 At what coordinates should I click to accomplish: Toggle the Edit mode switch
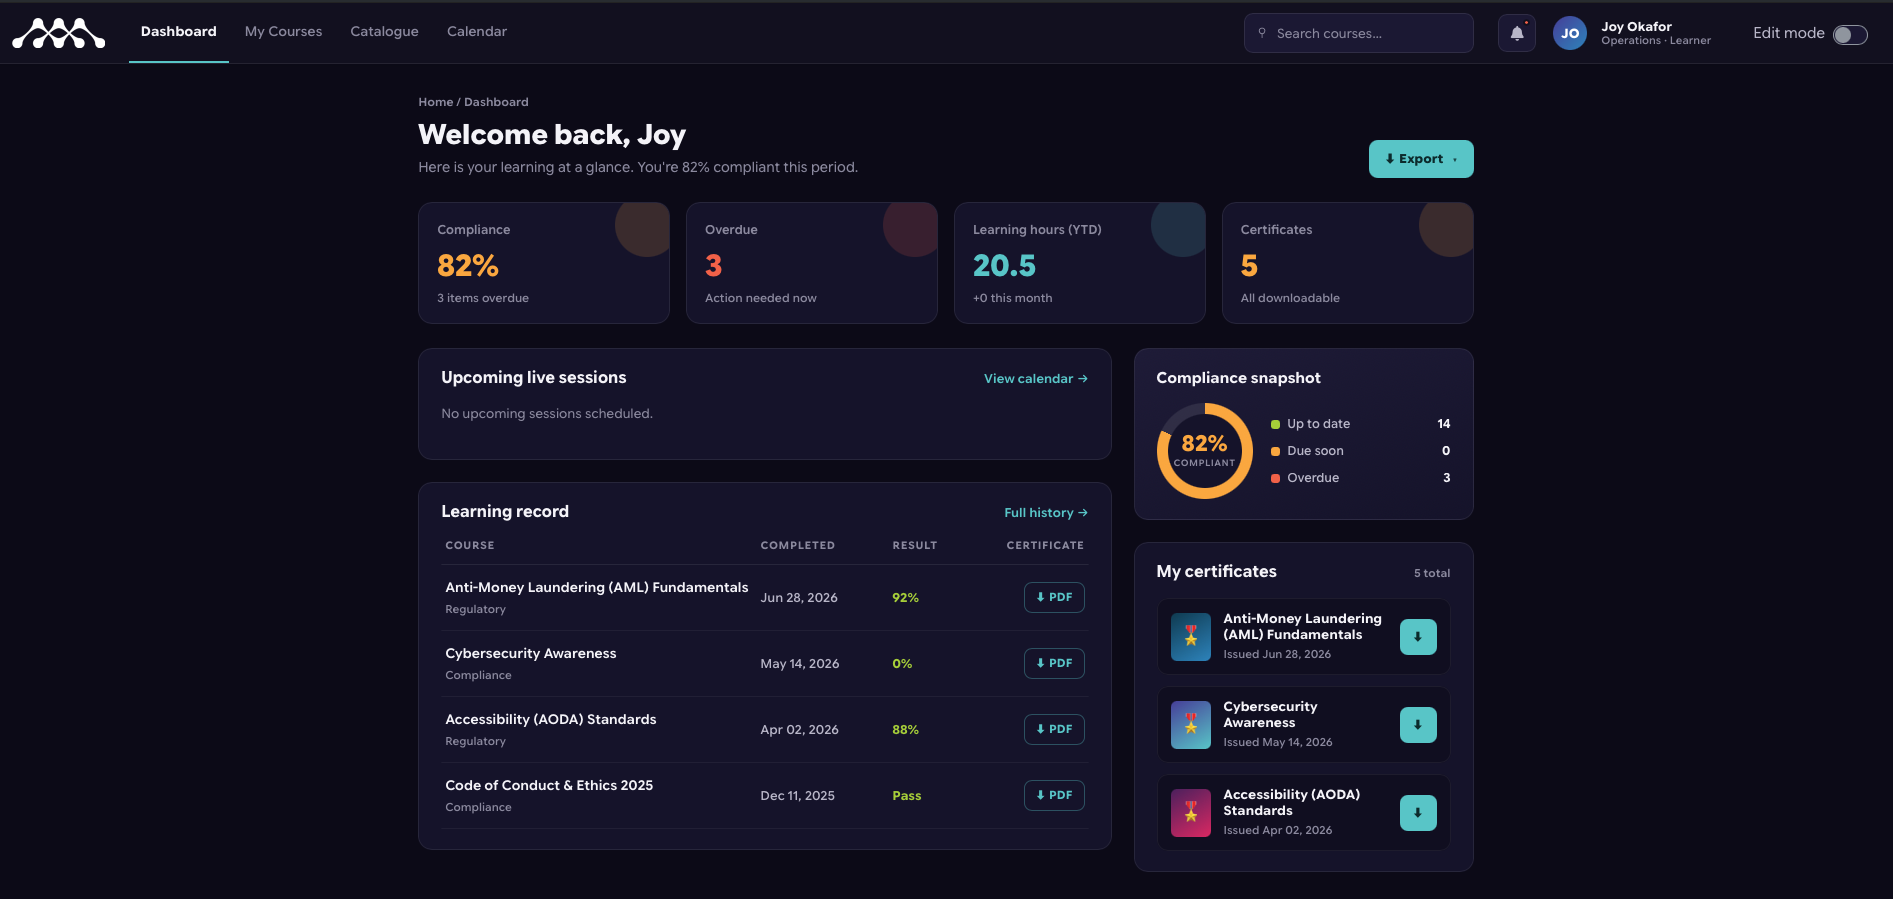(x=1850, y=34)
